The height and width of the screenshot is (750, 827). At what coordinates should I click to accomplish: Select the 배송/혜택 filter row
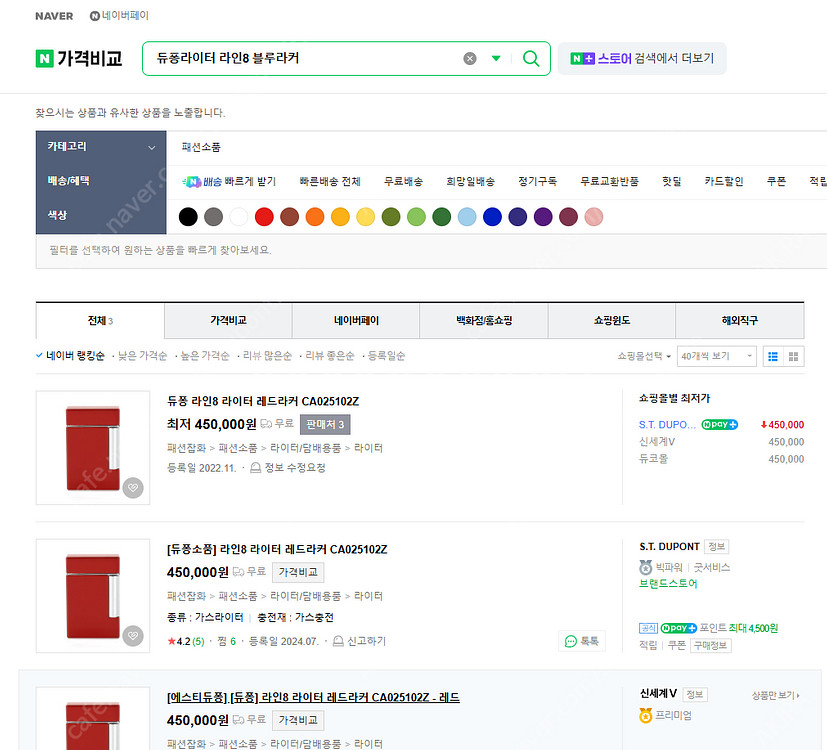pos(101,181)
